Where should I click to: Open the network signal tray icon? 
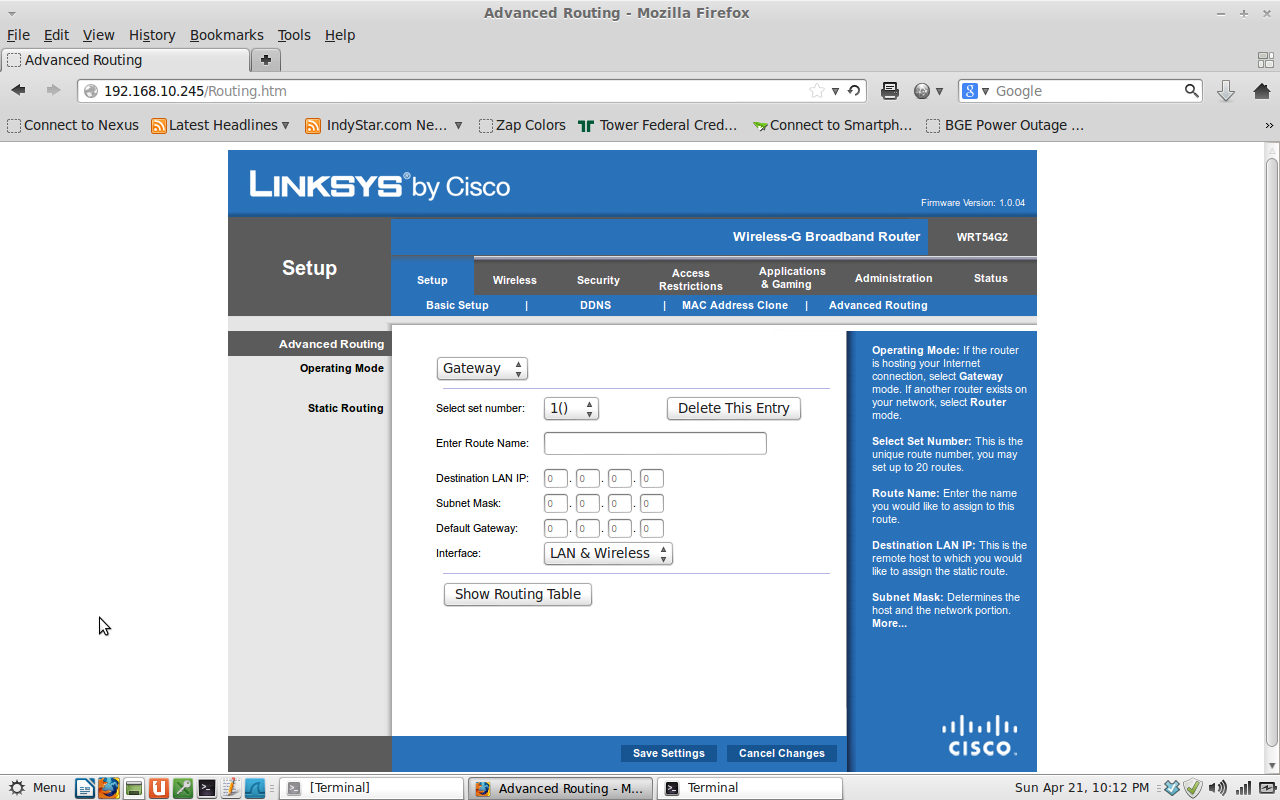(1243, 788)
